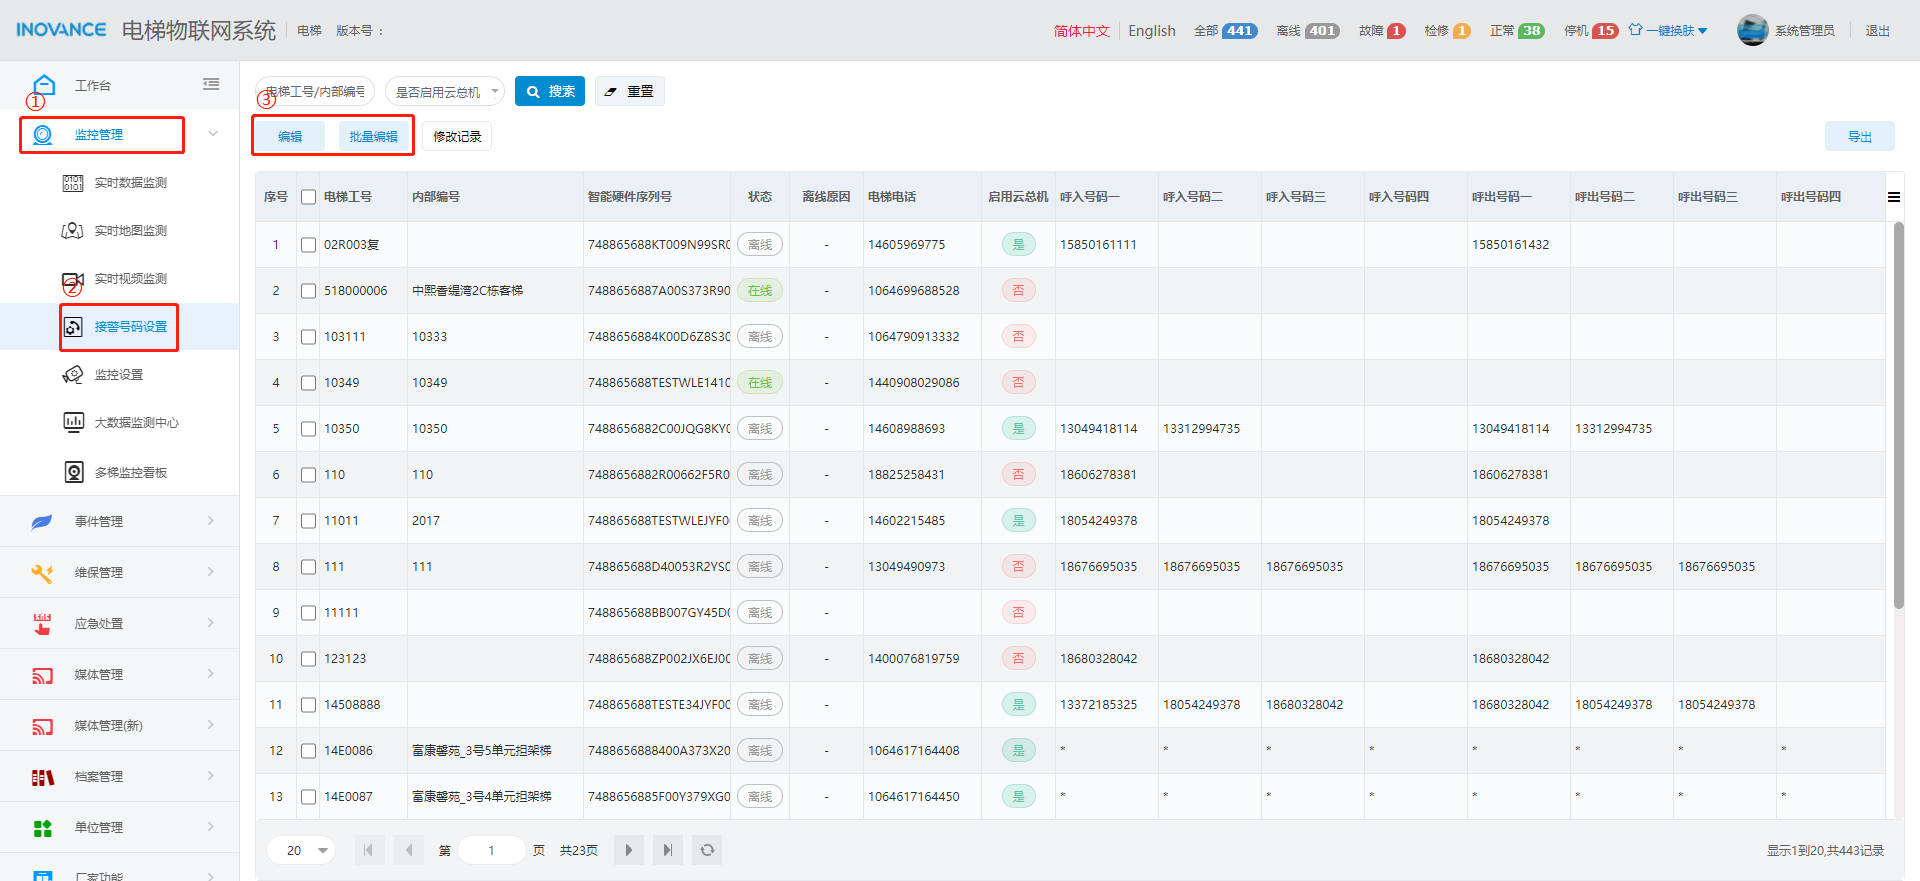Click the table column settings icon

tap(1893, 197)
